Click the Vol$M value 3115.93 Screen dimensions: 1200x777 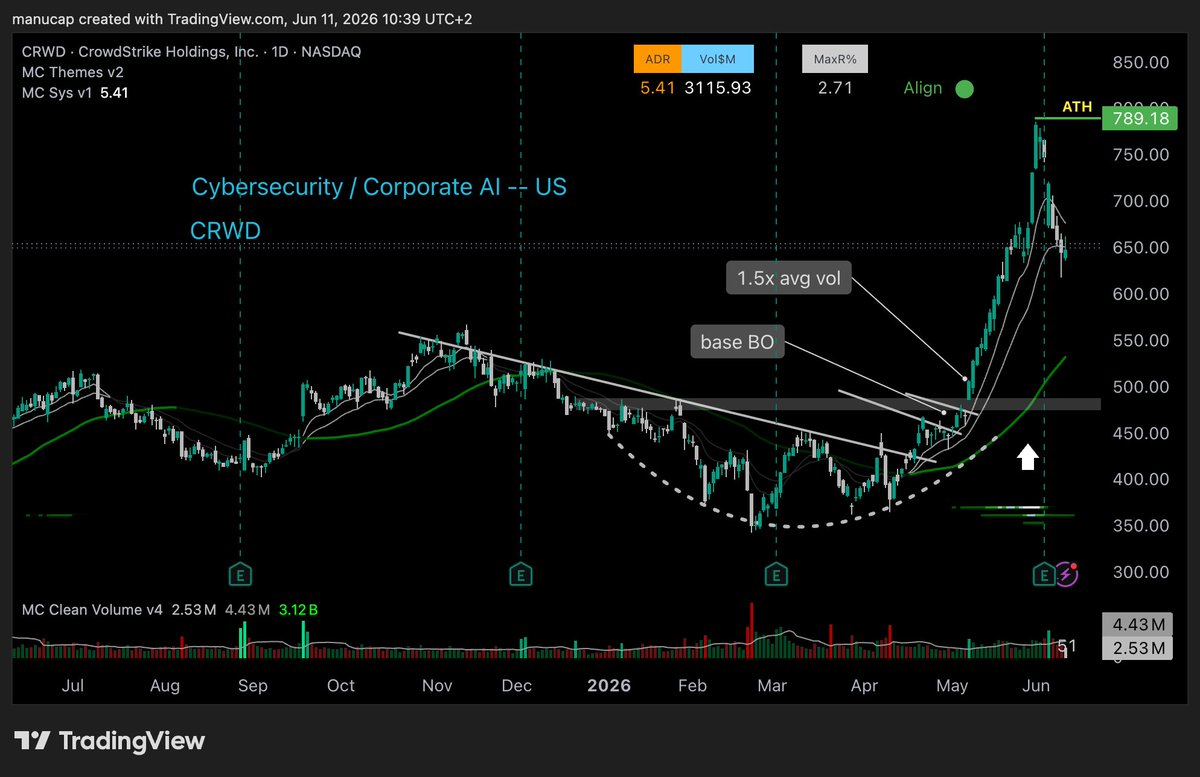[x=717, y=88]
